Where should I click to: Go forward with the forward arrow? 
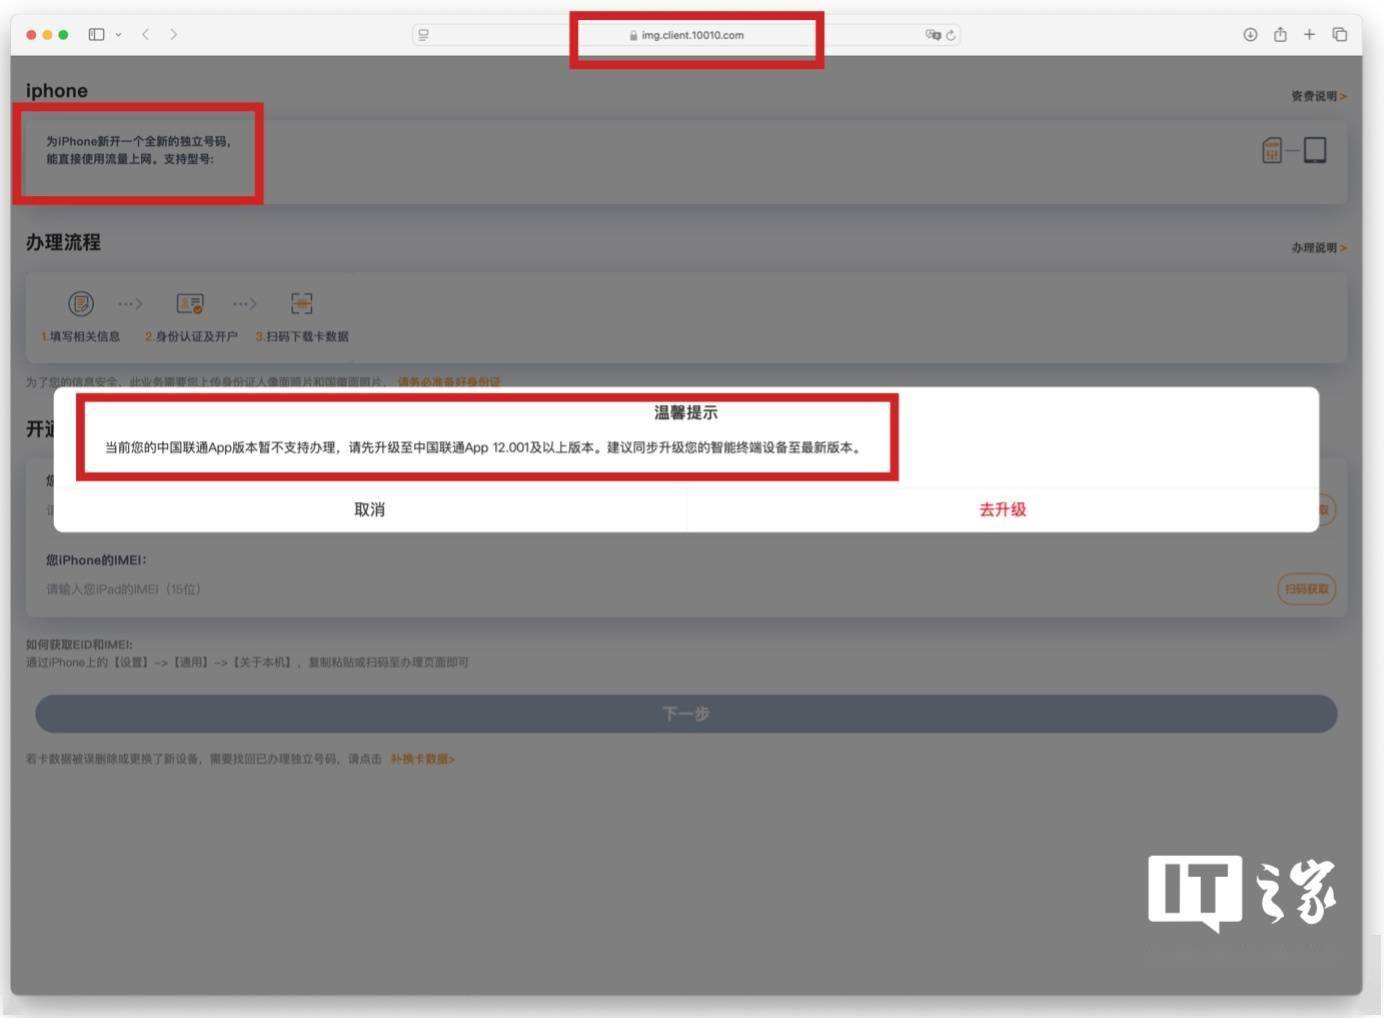[x=174, y=34]
